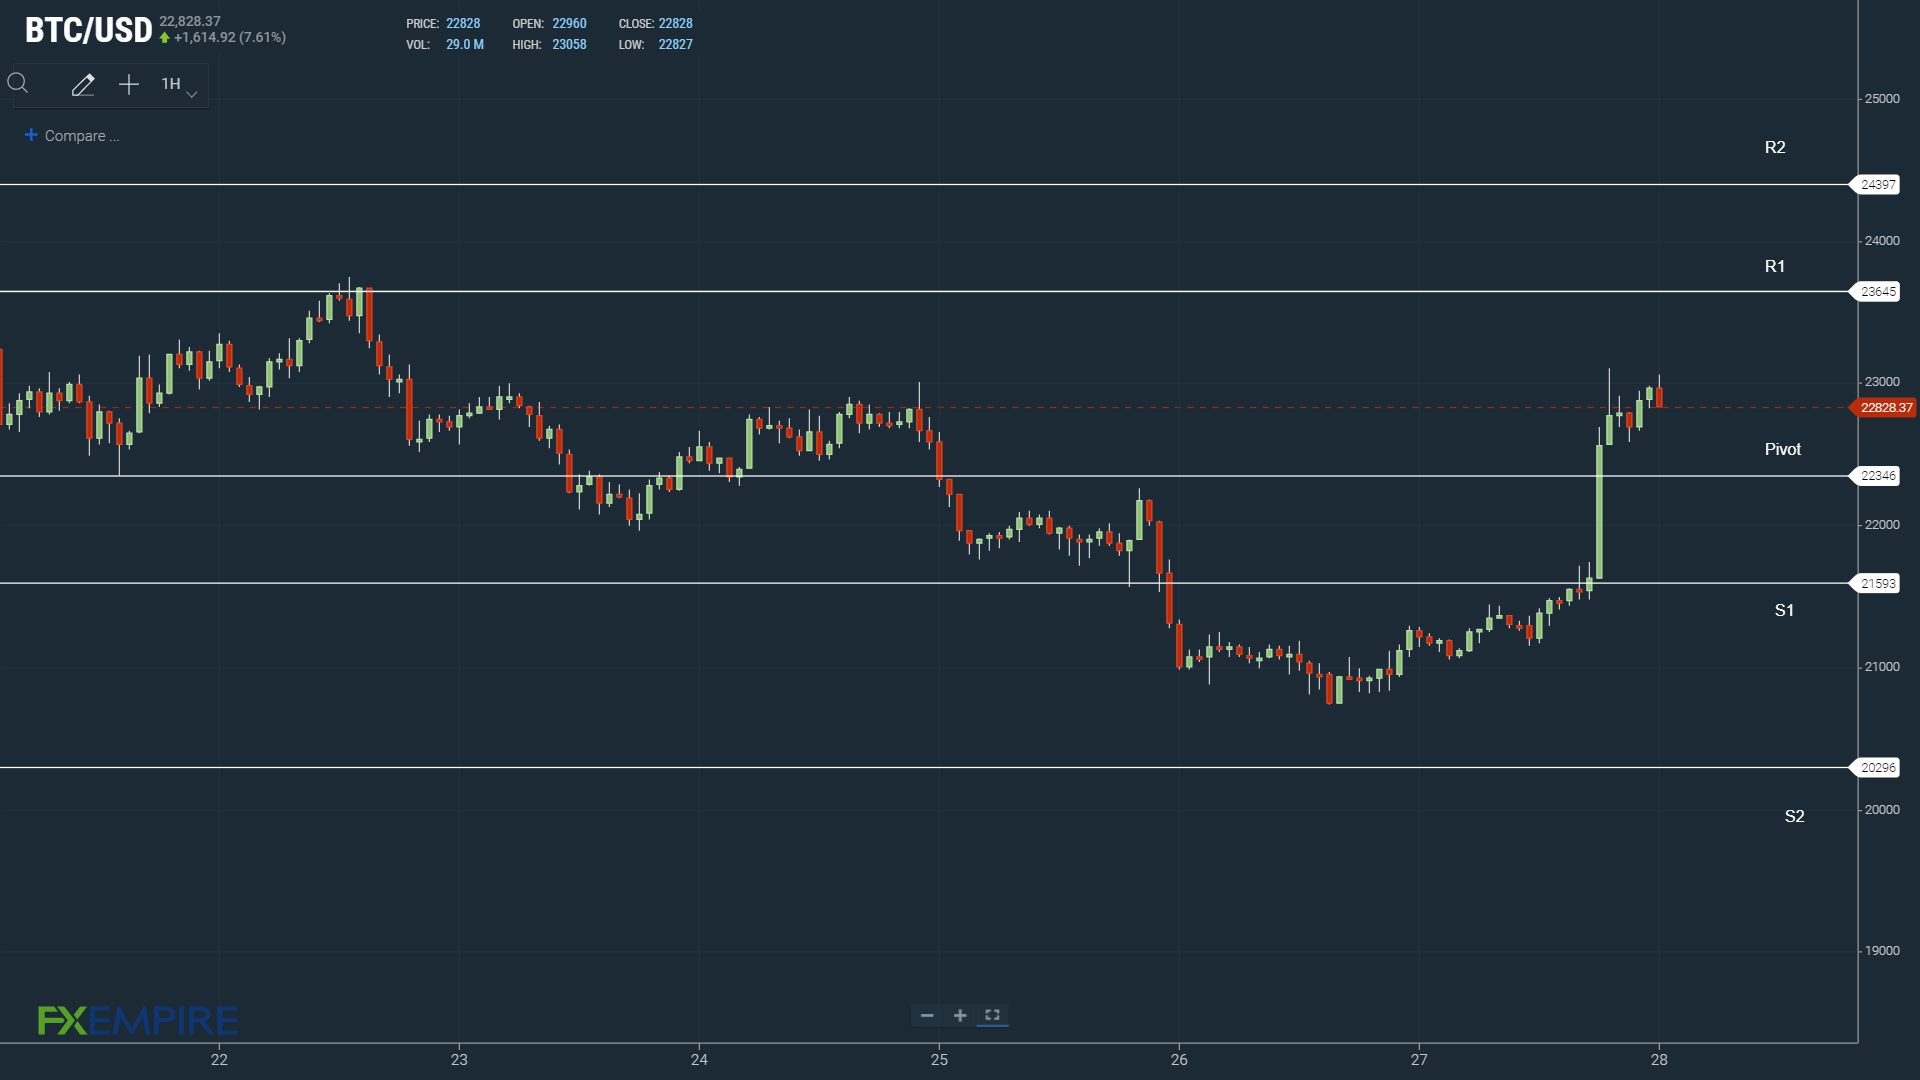Open the 1H timeframe dropdown

pos(179,85)
